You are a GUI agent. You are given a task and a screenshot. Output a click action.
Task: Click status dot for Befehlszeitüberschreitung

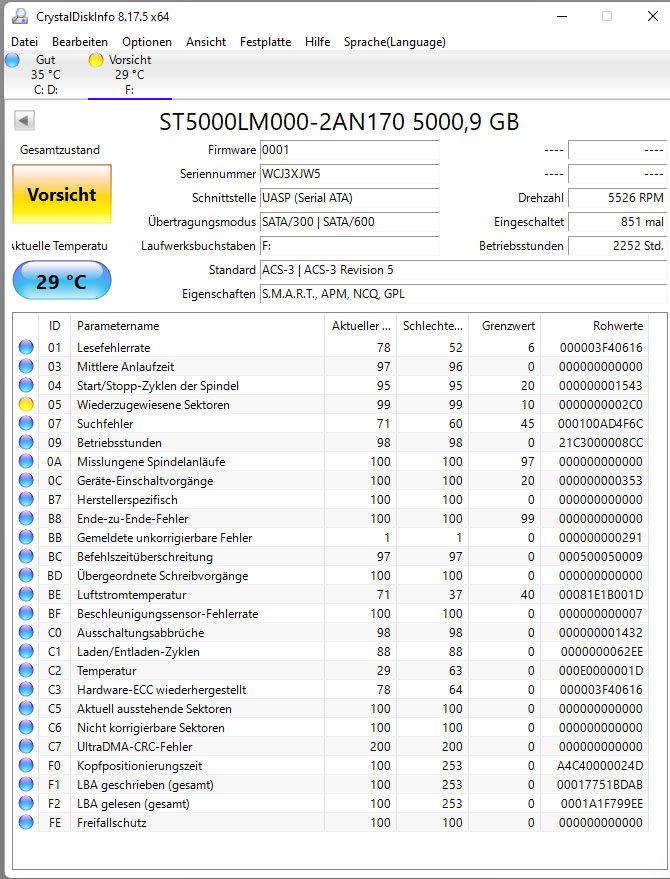[x=26, y=557]
